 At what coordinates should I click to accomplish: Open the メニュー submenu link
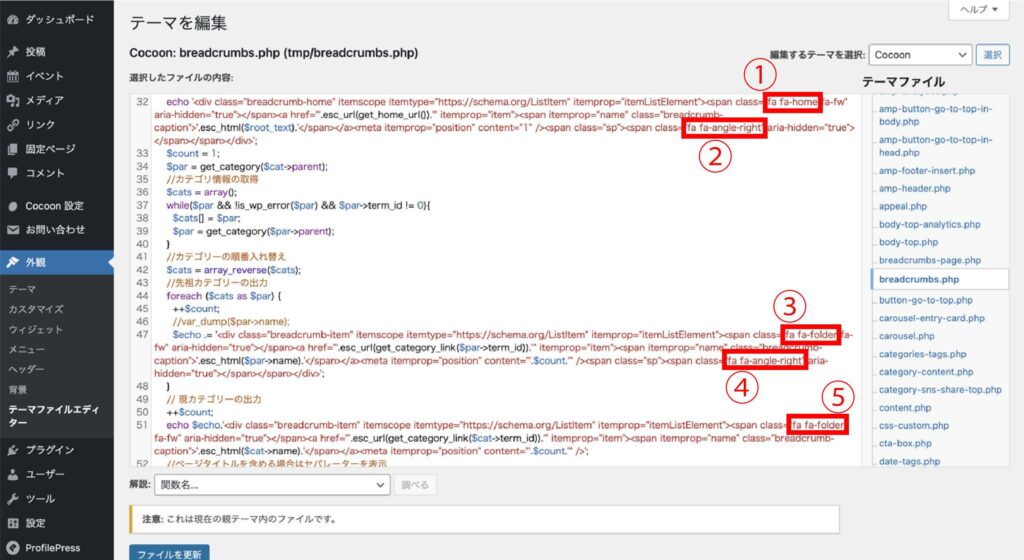coord(27,349)
